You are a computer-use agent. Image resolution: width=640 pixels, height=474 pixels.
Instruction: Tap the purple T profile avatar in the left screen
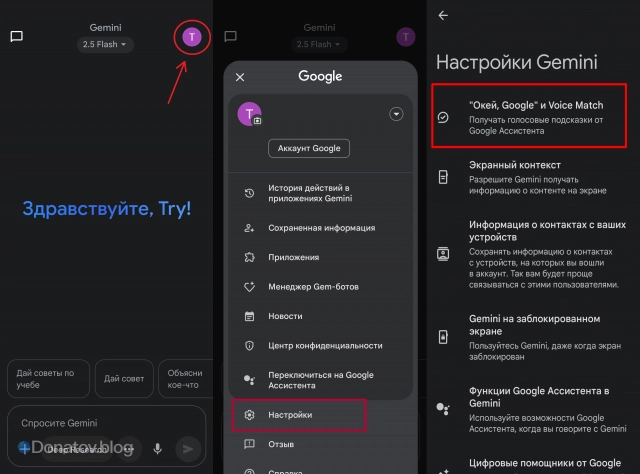pos(191,37)
